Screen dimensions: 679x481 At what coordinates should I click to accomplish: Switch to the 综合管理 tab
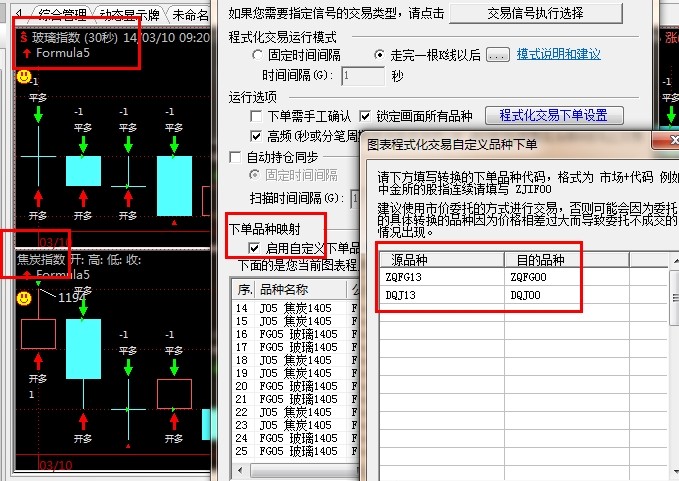[x=62, y=15]
